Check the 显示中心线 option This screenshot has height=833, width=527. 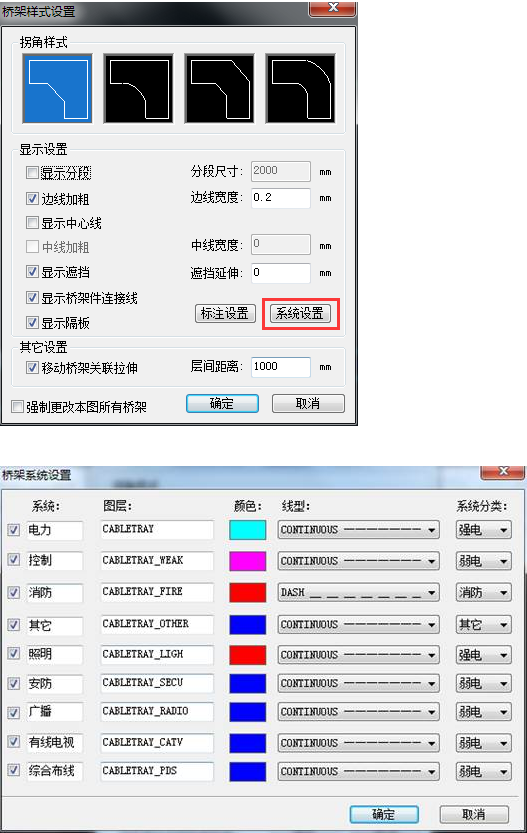[x=32, y=223]
